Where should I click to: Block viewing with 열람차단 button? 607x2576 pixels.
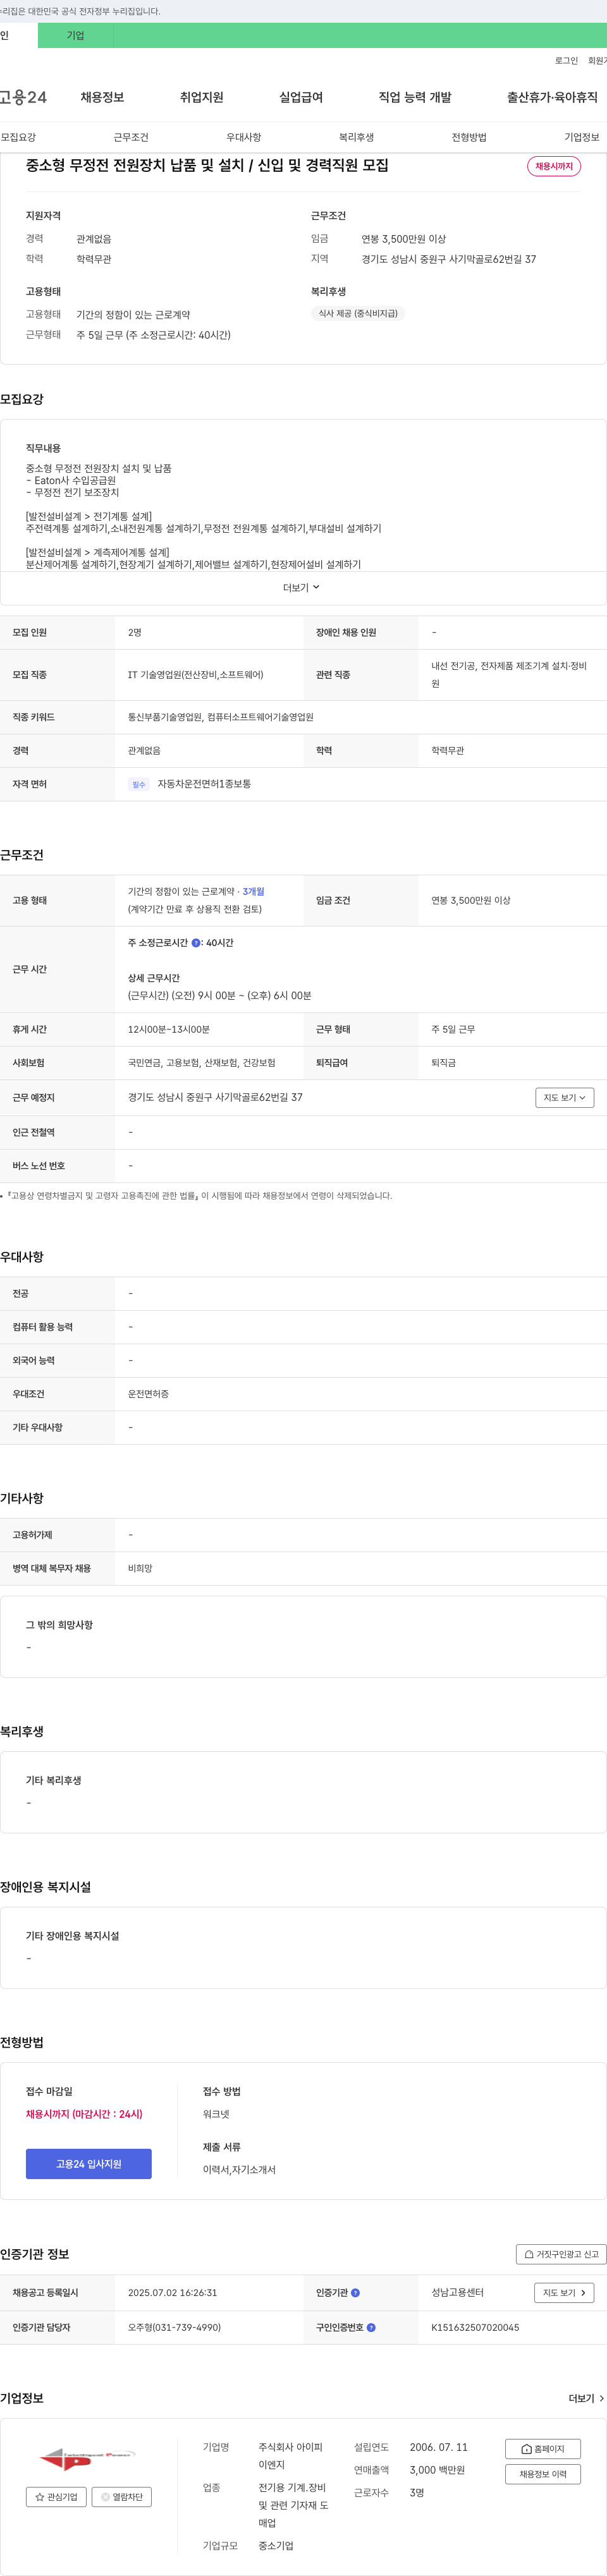point(122,2496)
